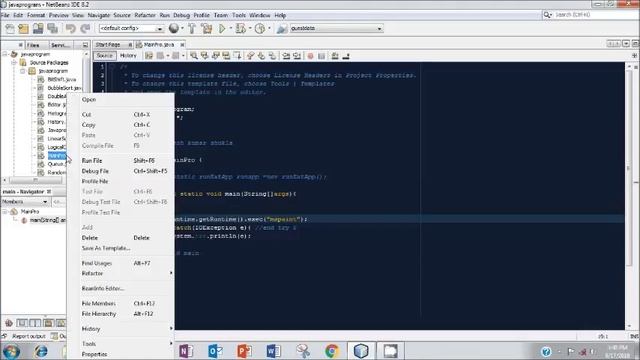Image resolution: width=640 pixels, height=360 pixels.
Task: Click the Snipping Tool scissors taskbar icon
Action: pyautogui.click(x=303, y=351)
